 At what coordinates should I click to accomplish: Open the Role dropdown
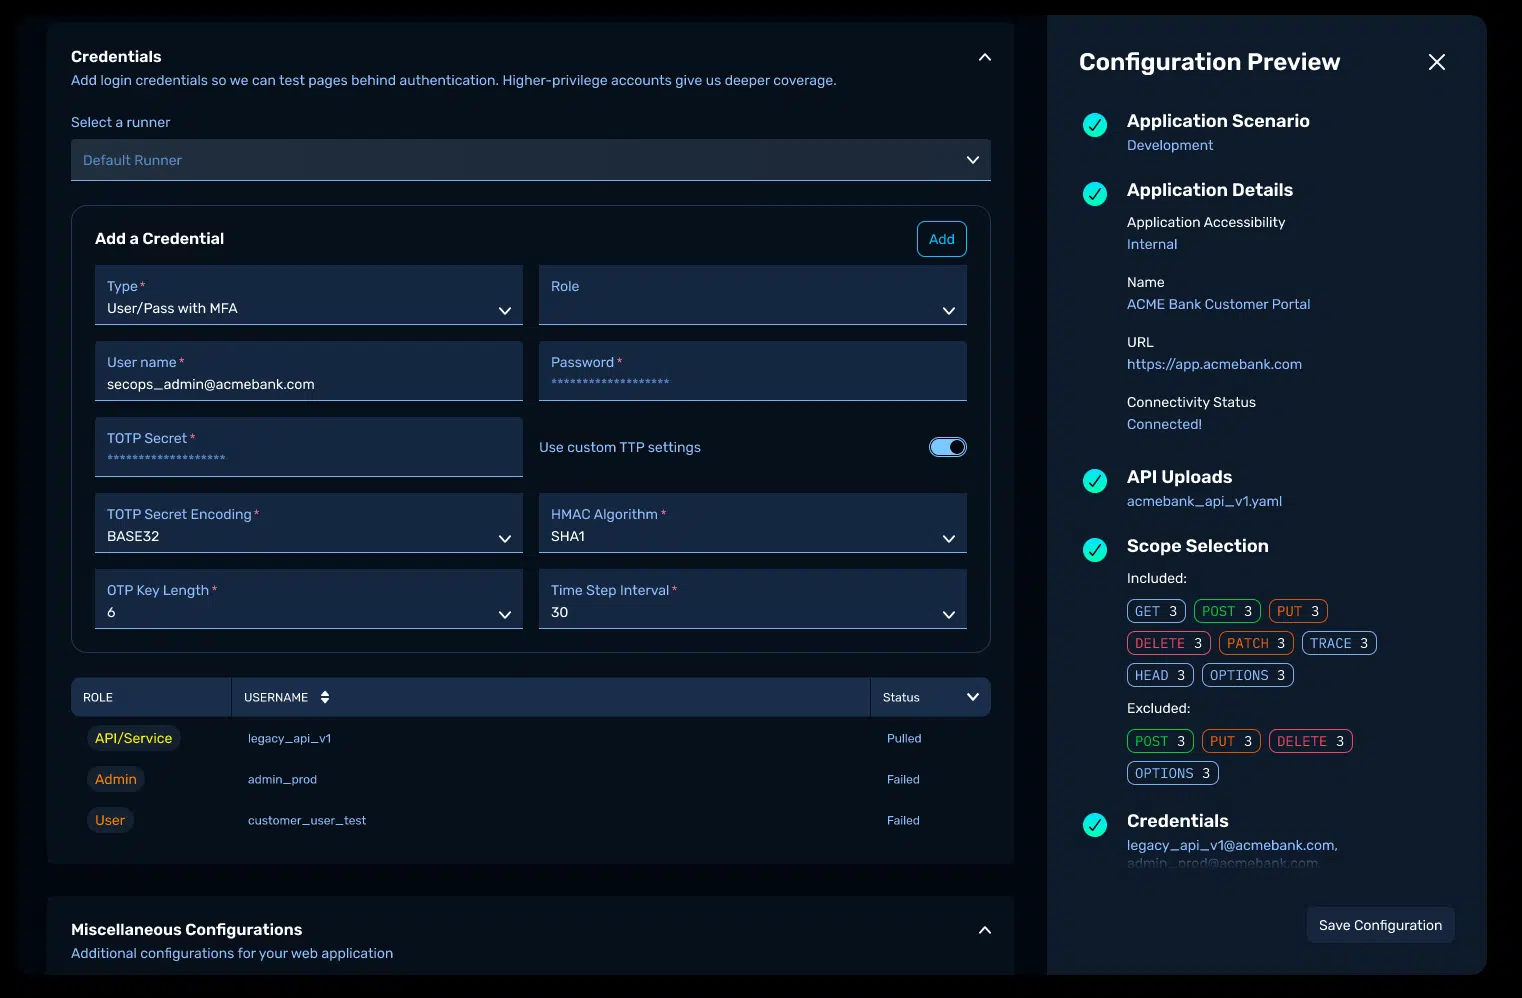click(x=753, y=295)
